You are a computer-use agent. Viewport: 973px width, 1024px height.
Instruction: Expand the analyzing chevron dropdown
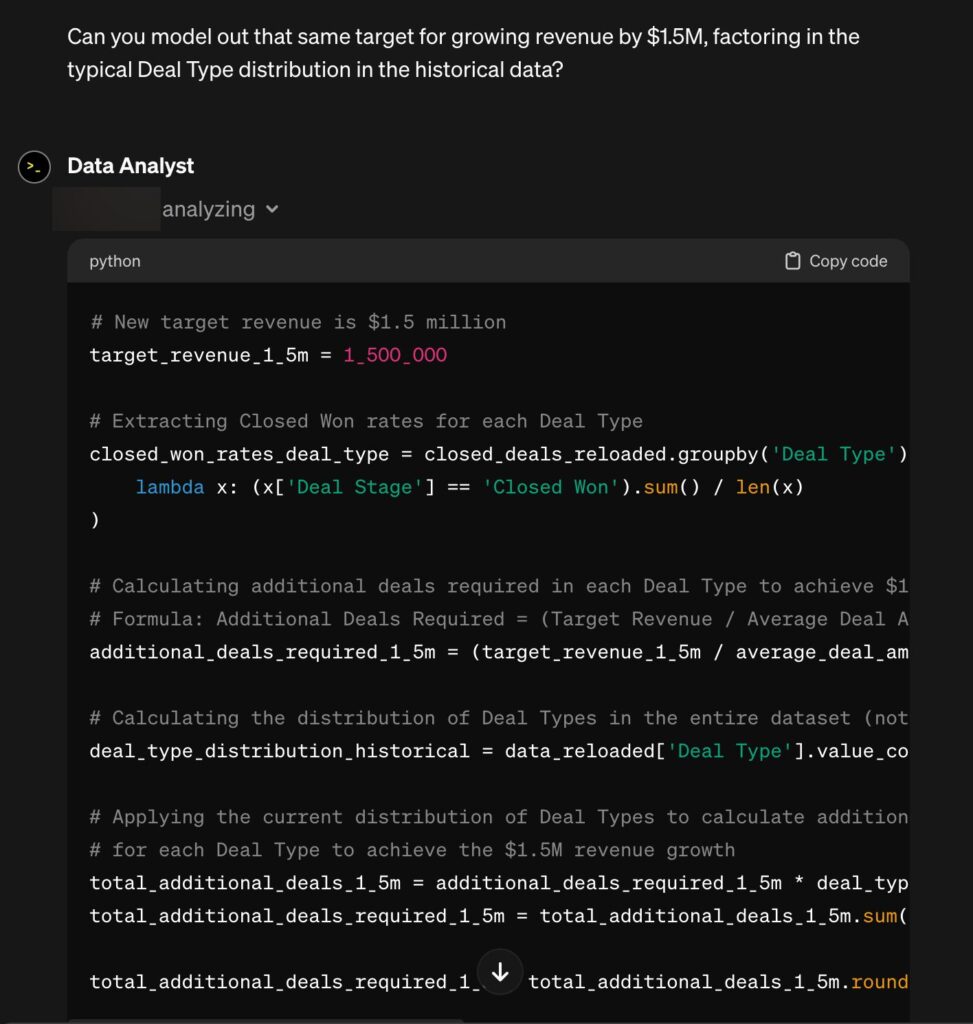pyautogui.click(x=272, y=210)
